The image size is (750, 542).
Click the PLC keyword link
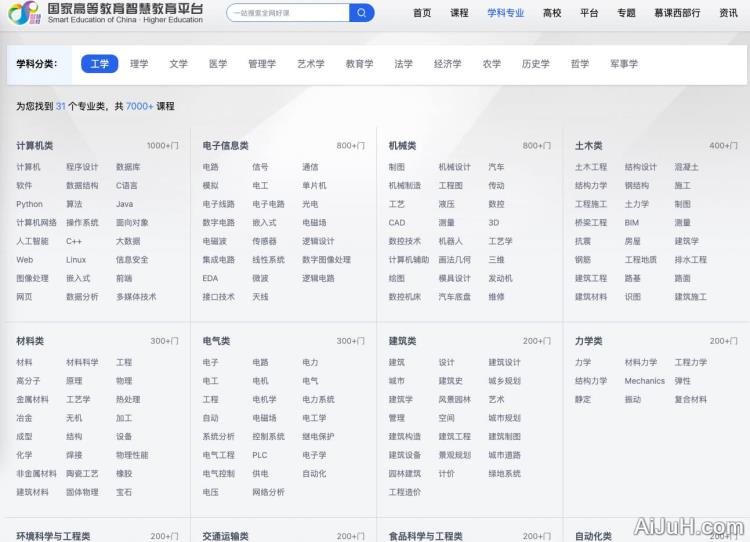click(260, 455)
